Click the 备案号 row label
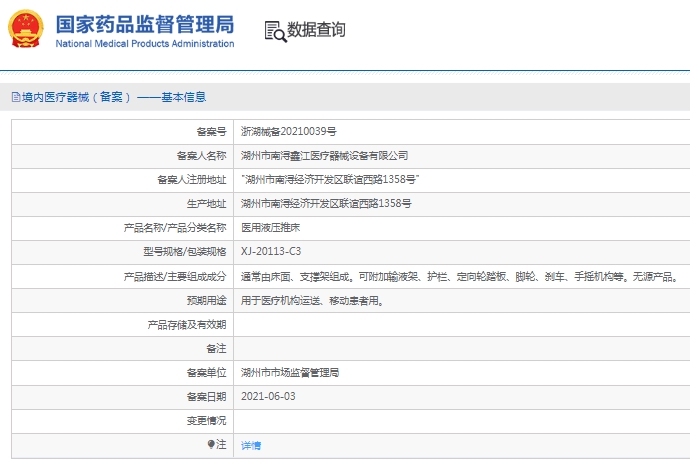The image size is (690, 467). 211,132
